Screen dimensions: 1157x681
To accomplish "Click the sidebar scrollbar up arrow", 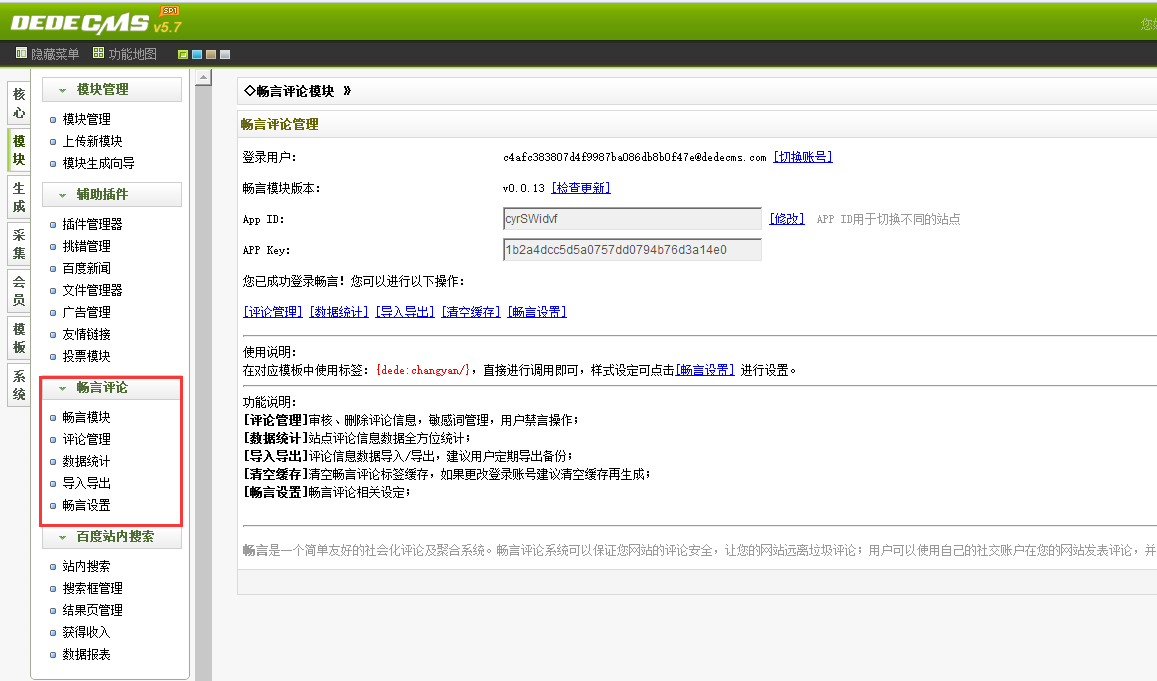I will click(204, 77).
